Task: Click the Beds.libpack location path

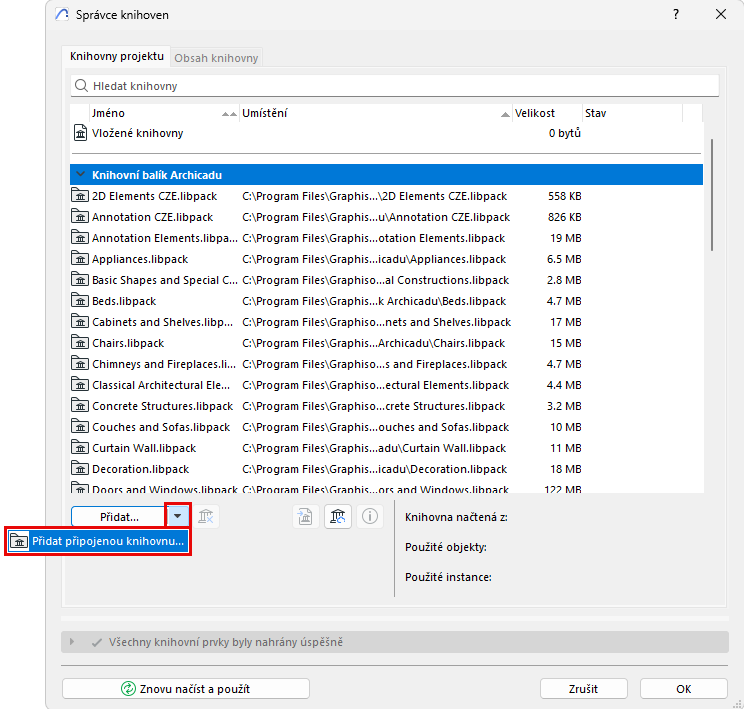Action: pos(374,300)
